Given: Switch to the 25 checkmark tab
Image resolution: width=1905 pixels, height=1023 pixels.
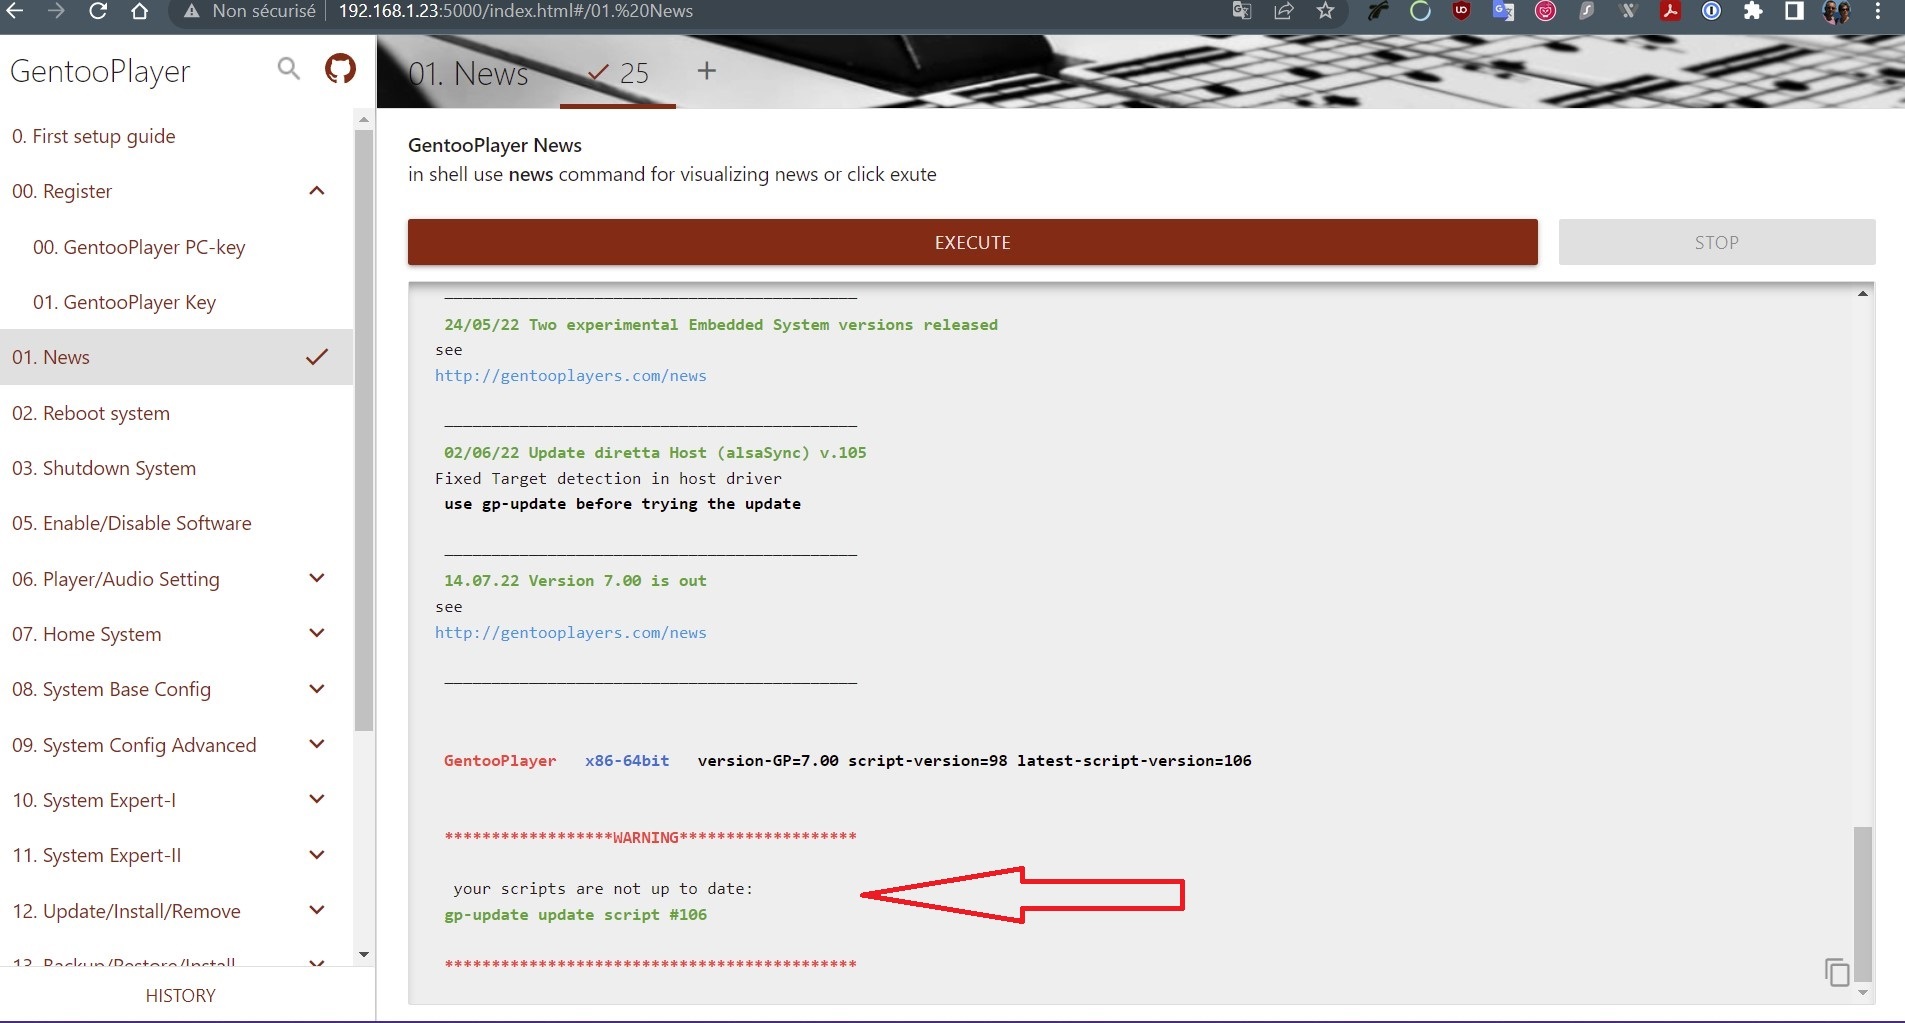Looking at the screenshot, I should (618, 73).
